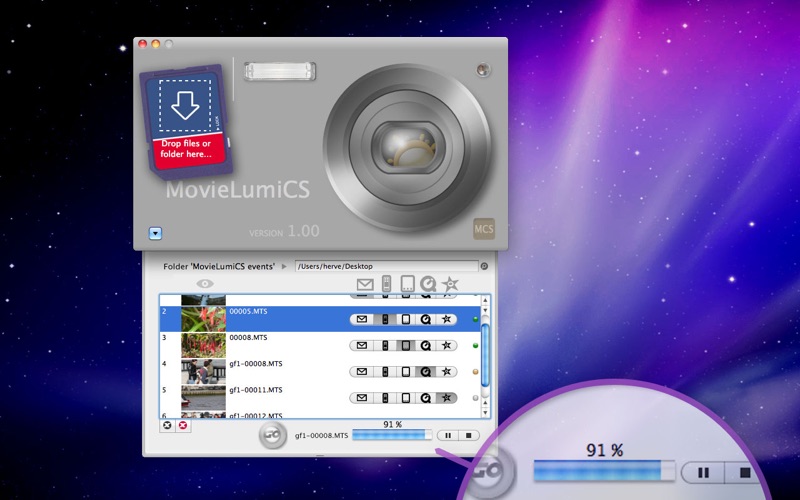Toggle the eye preview column icon
Viewport: 800px width, 500px height.
point(205,284)
